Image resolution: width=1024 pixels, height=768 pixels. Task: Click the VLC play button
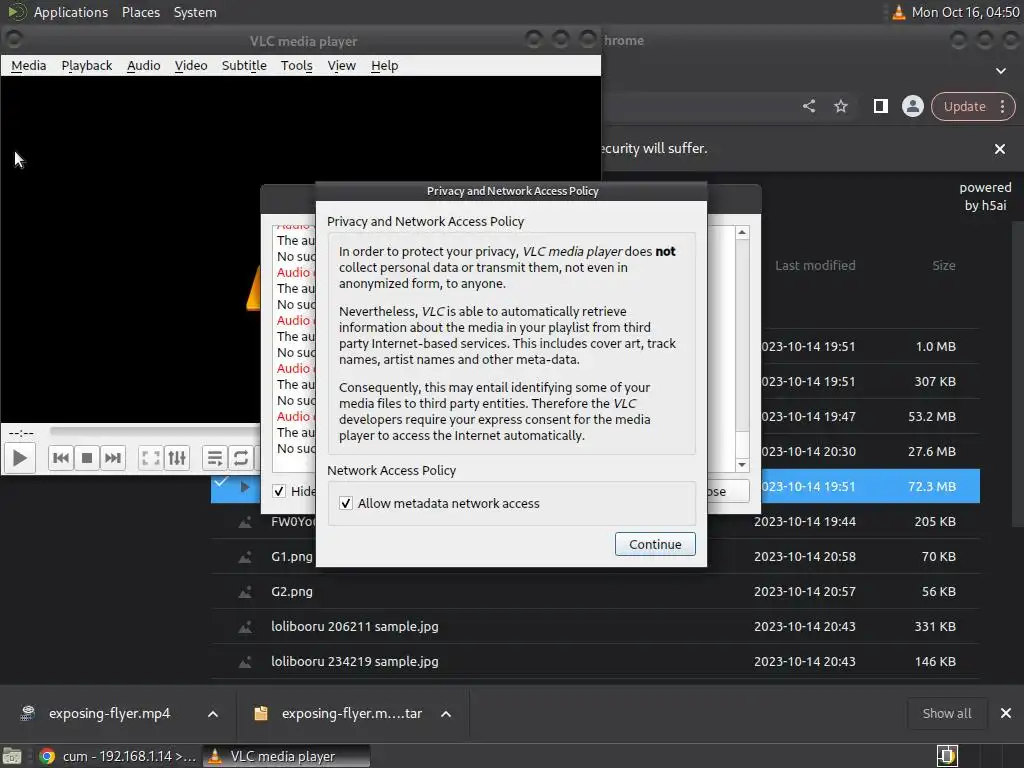[x=20, y=458]
